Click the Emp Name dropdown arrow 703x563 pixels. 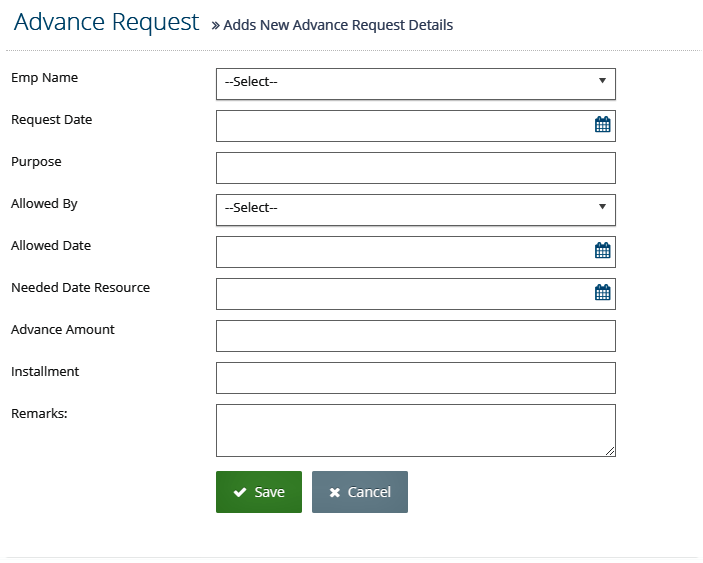tap(602, 81)
